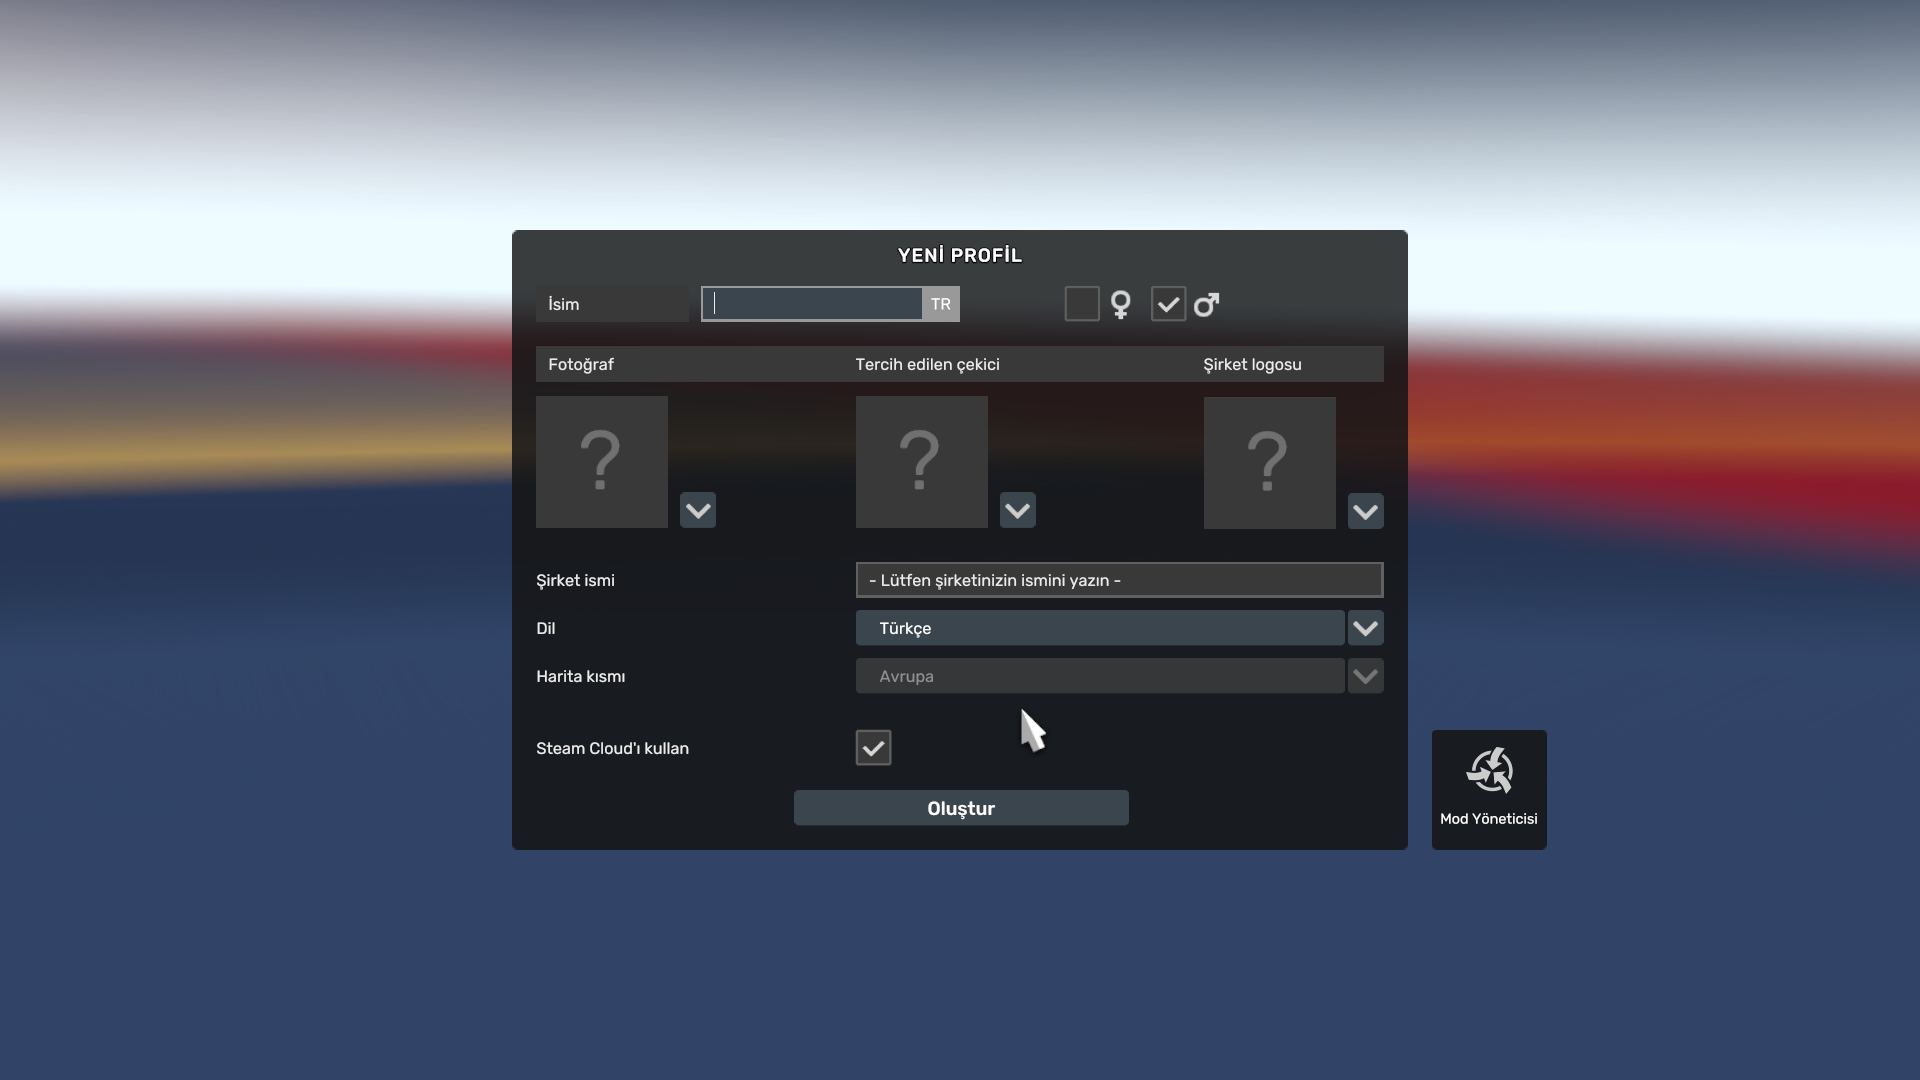Open the Mod Yöneticisi manager icon

click(1489, 772)
